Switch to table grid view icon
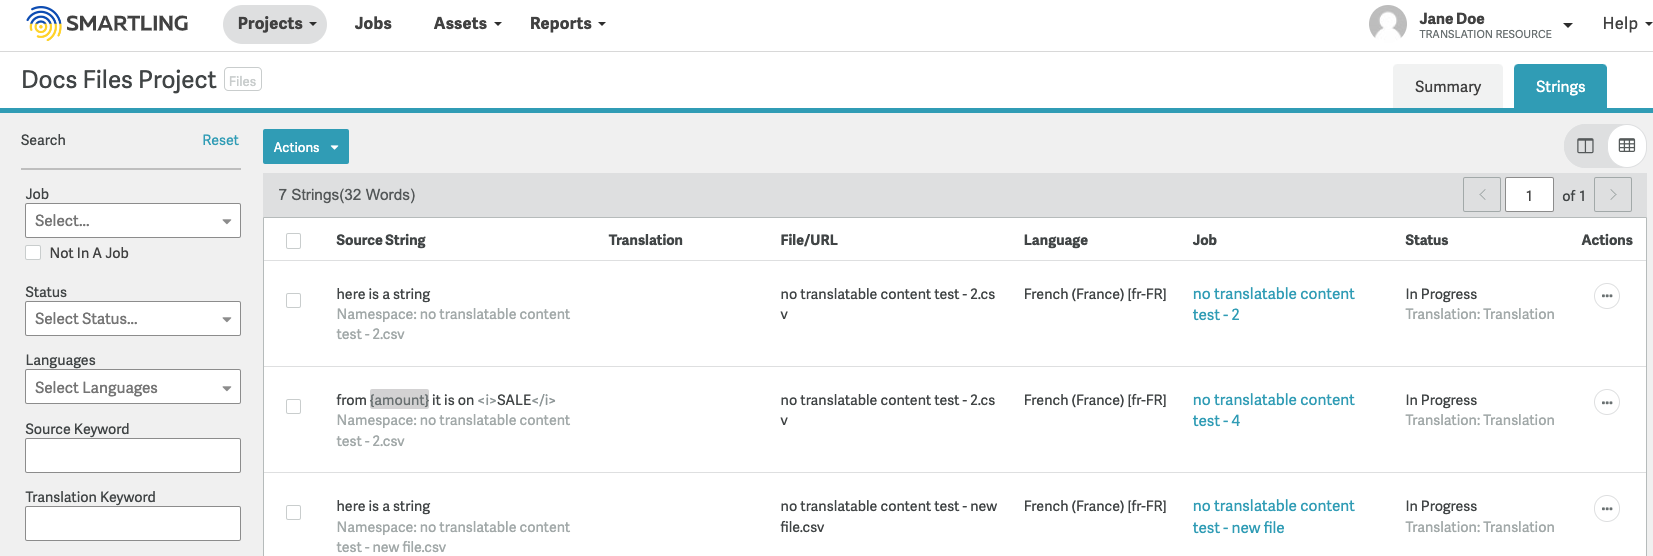The height and width of the screenshot is (556, 1653). tap(1627, 146)
